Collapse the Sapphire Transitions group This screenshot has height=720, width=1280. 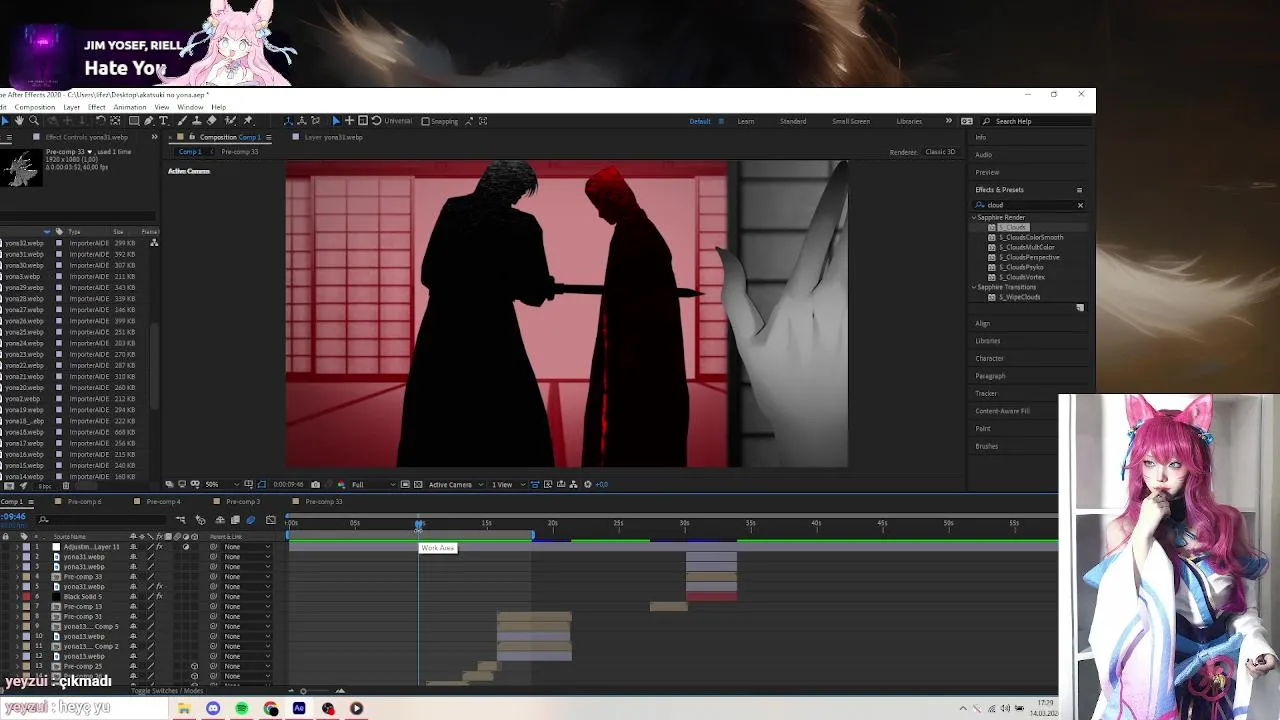point(974,288)
